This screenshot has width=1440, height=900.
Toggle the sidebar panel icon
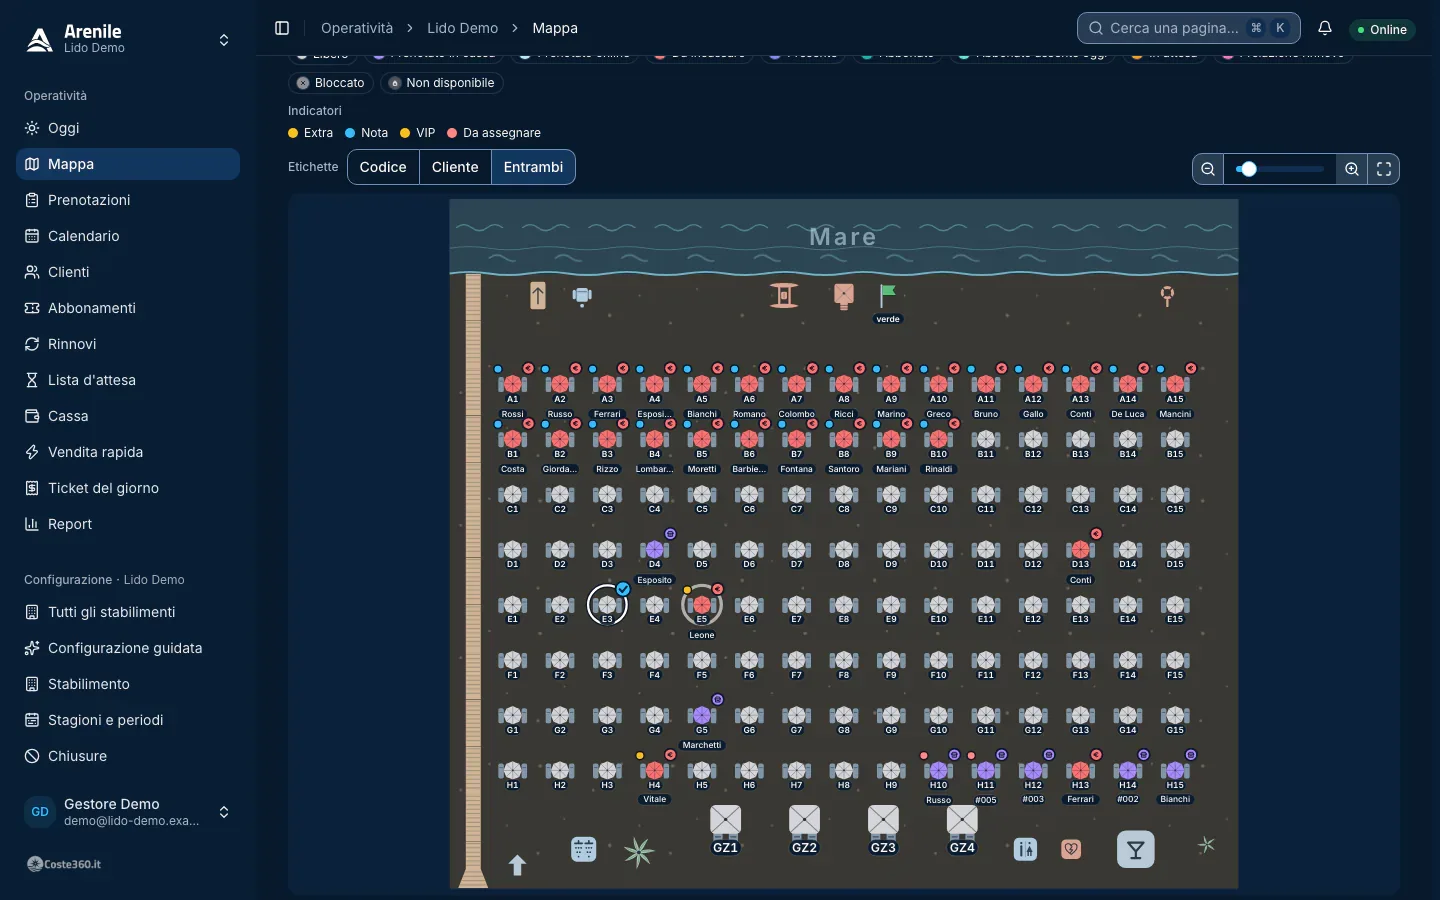coord(282,28)
